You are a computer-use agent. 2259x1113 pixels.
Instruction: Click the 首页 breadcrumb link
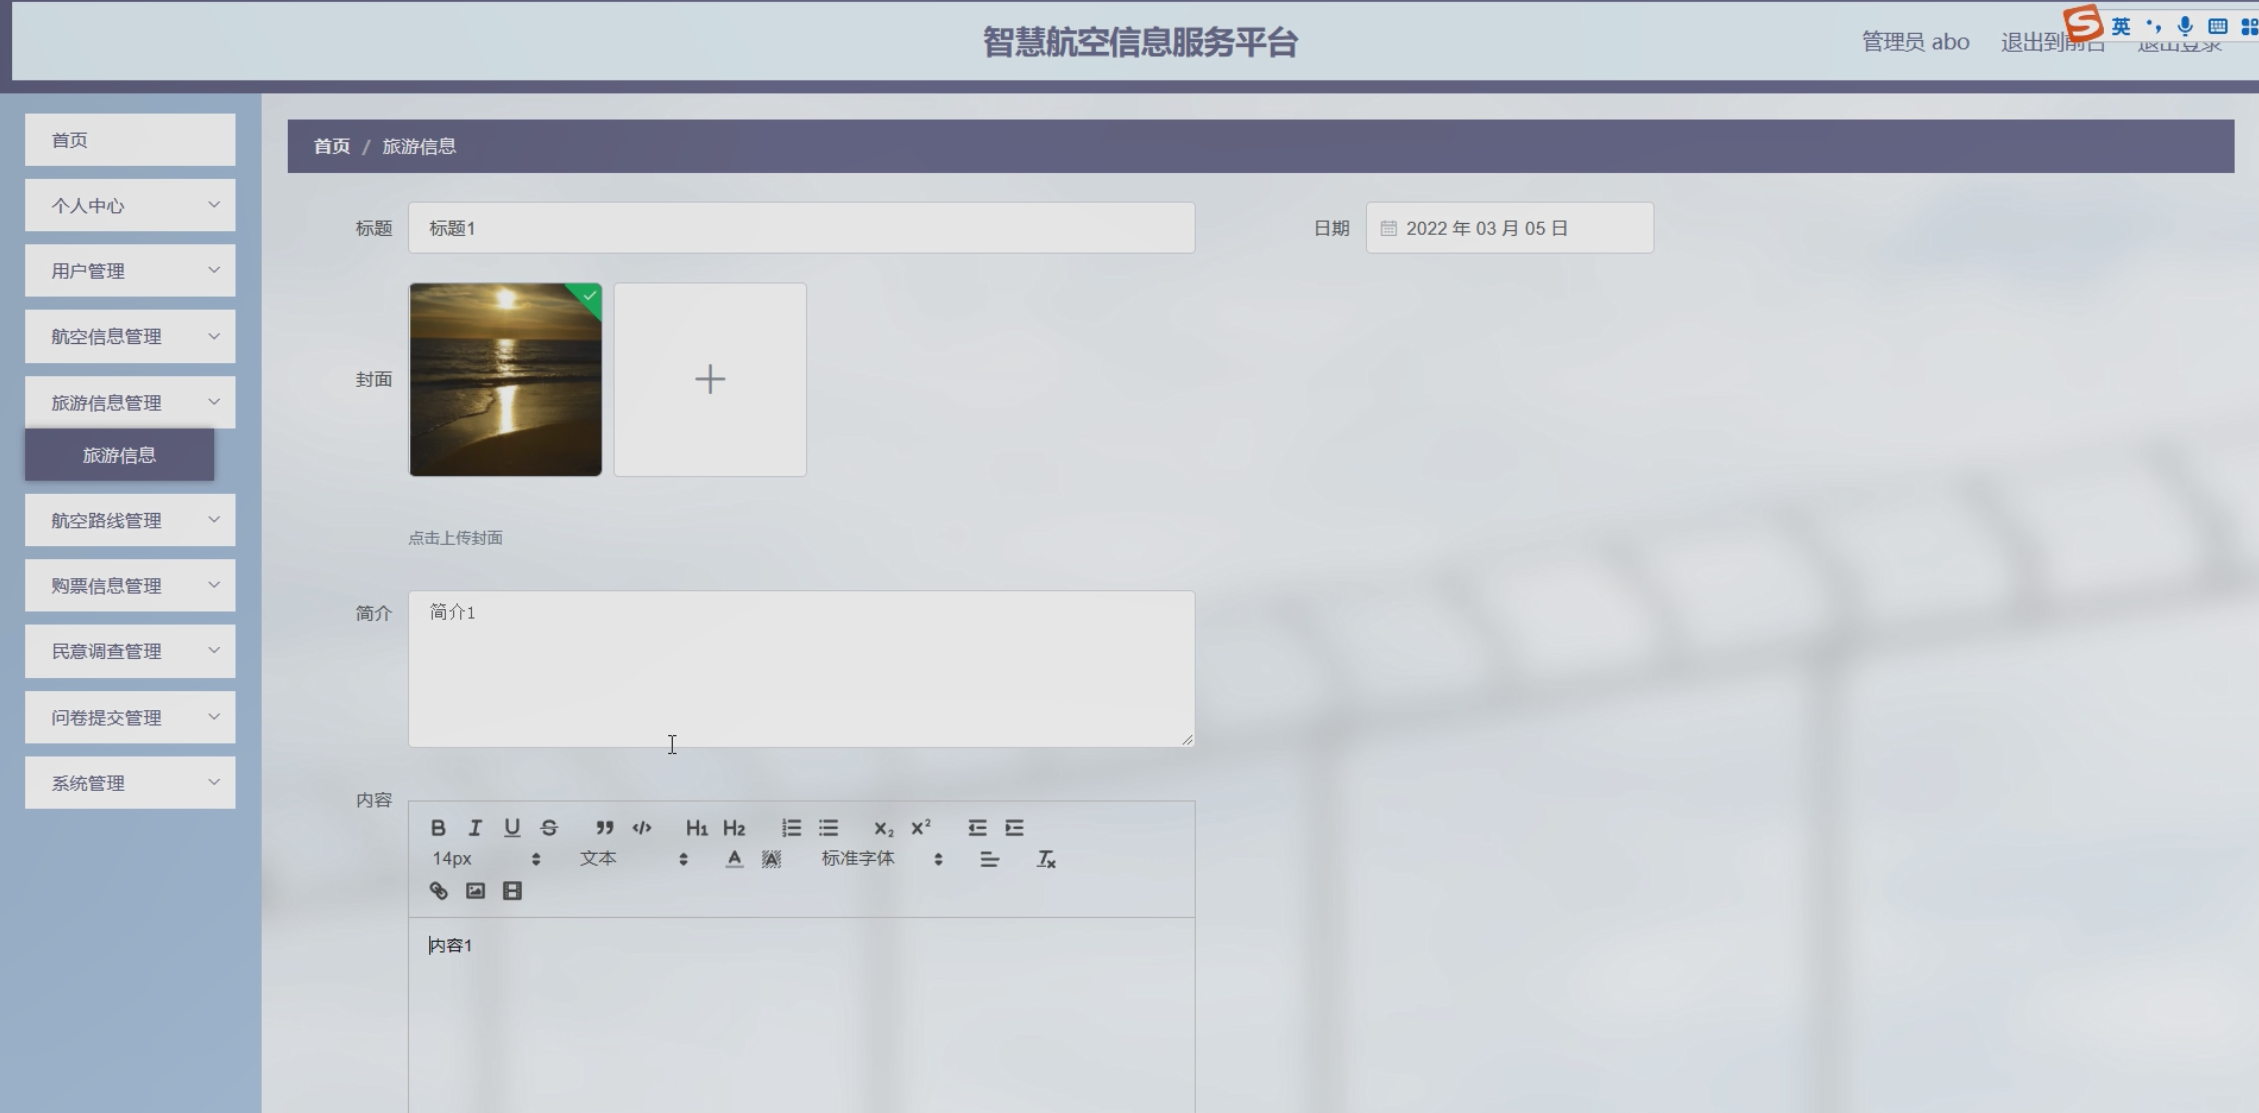click(332, 147)
